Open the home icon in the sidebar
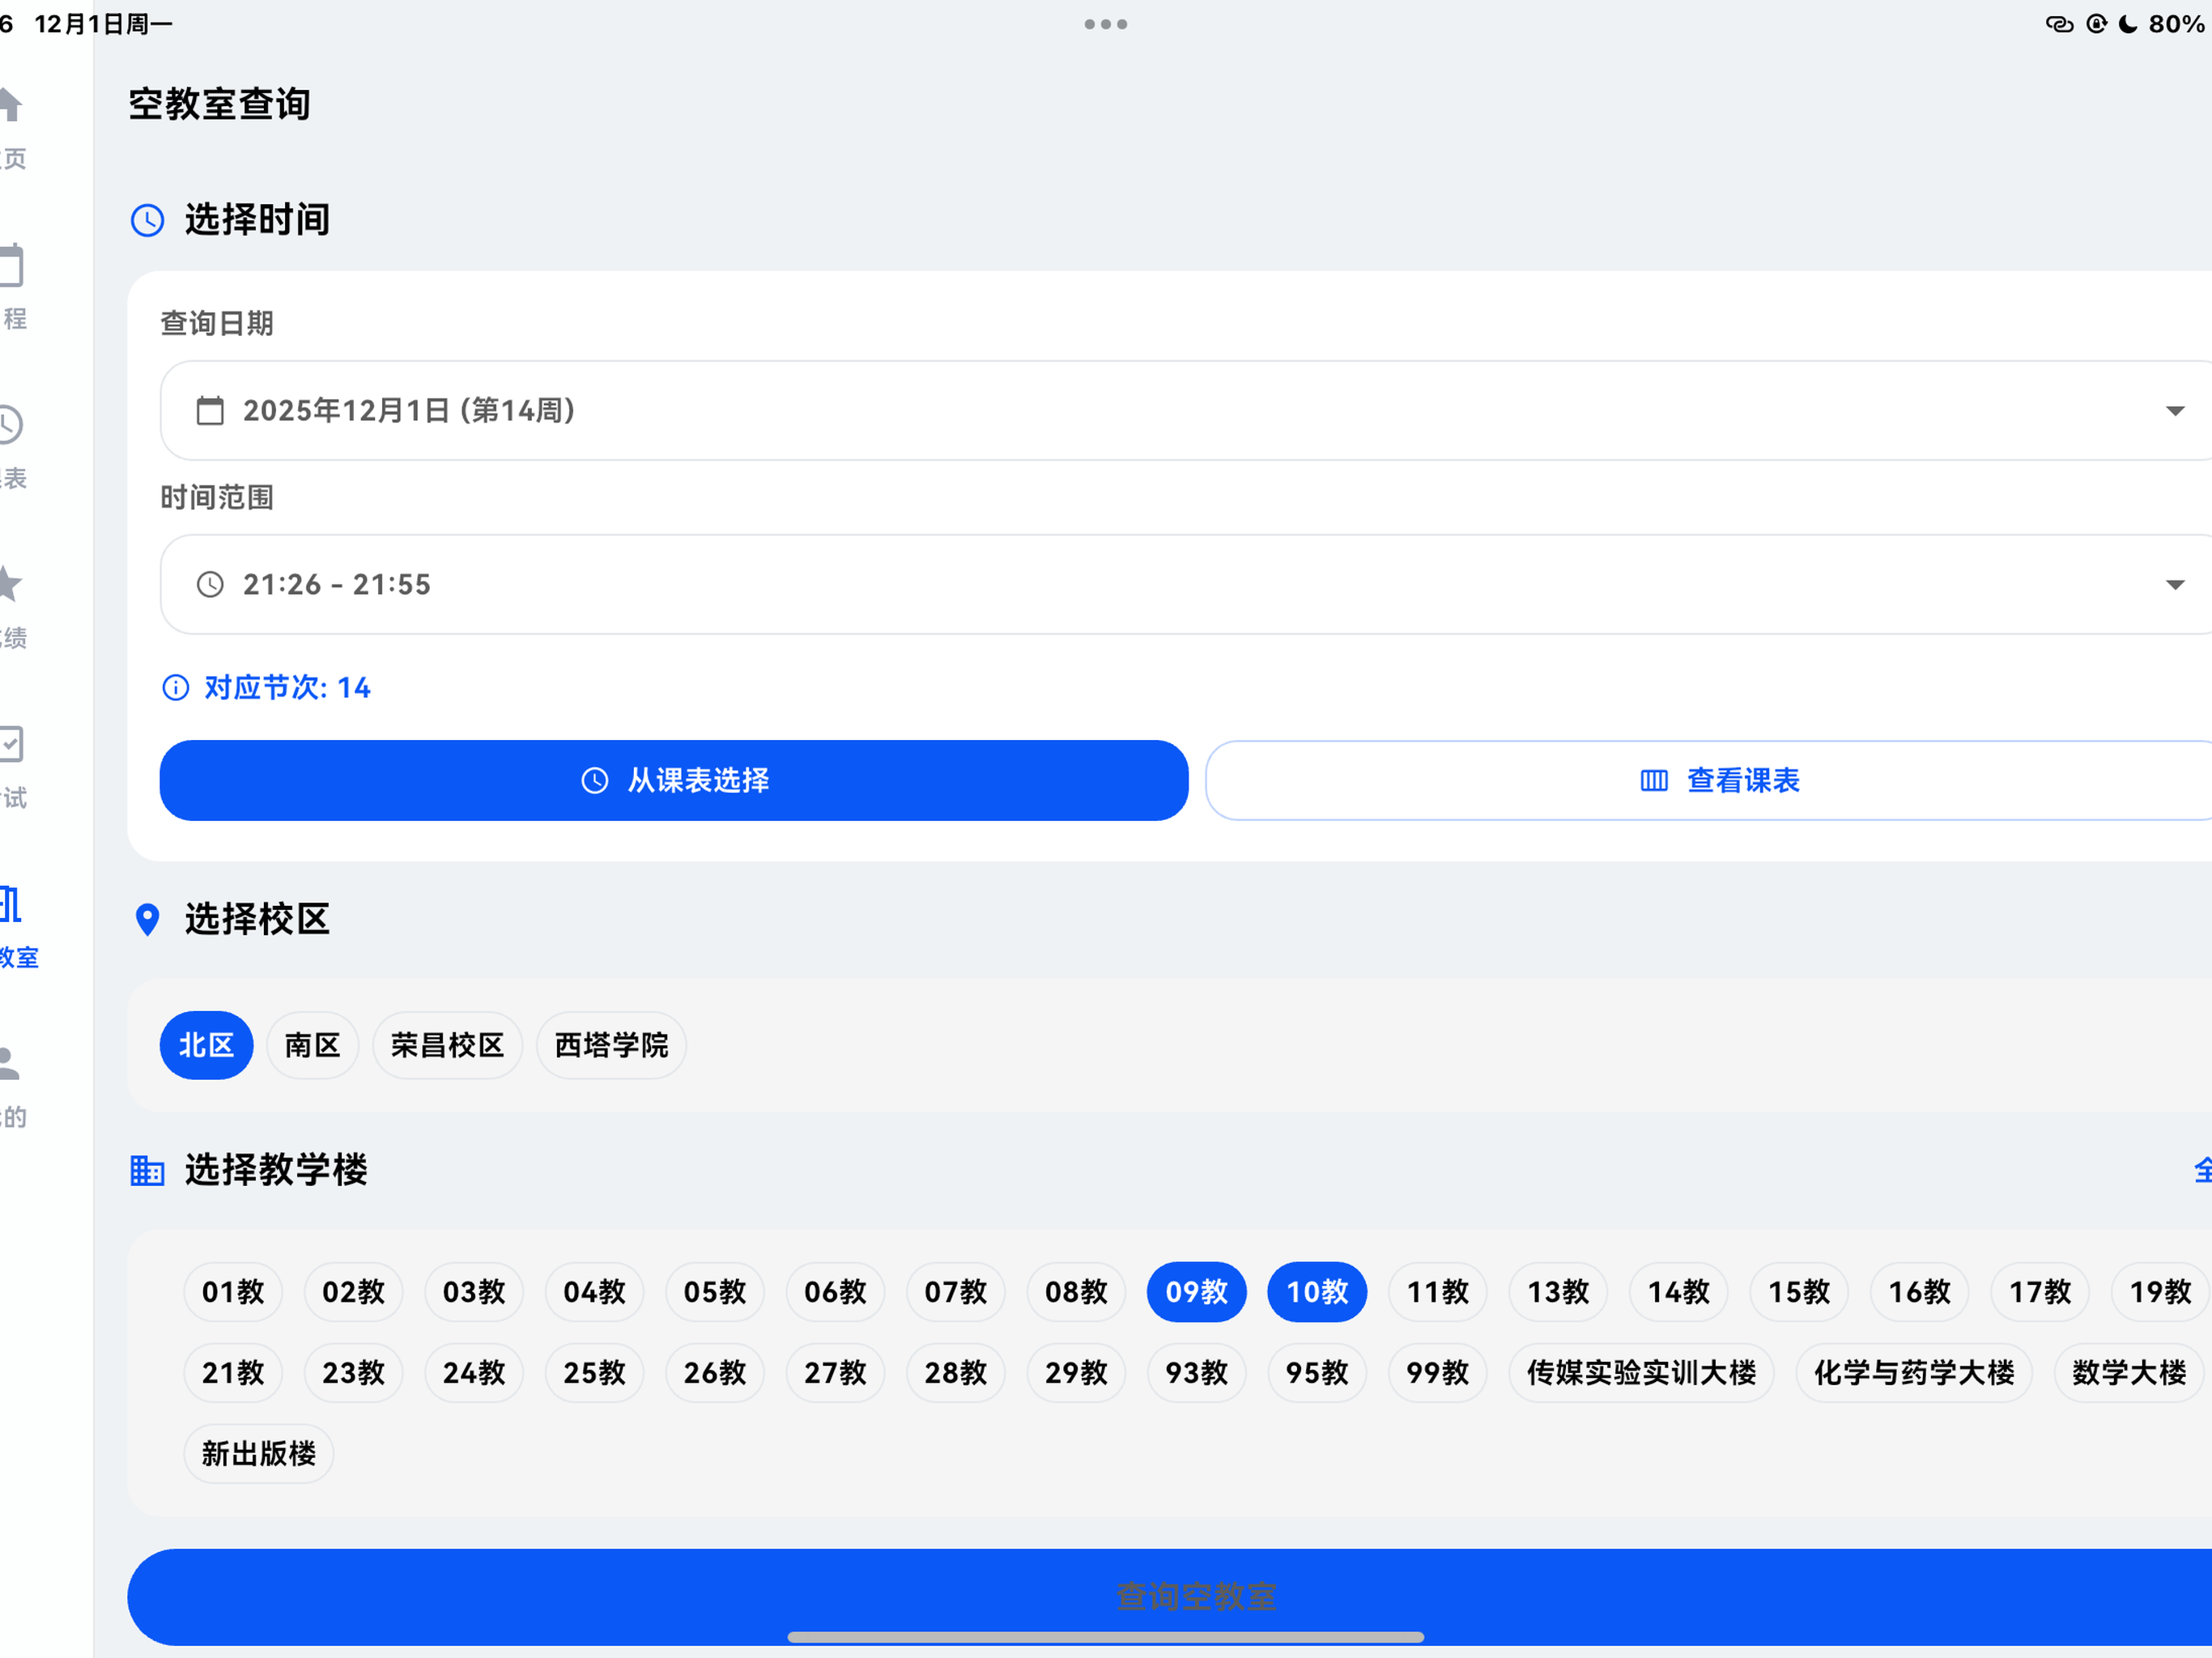 [x=10, y=105]
